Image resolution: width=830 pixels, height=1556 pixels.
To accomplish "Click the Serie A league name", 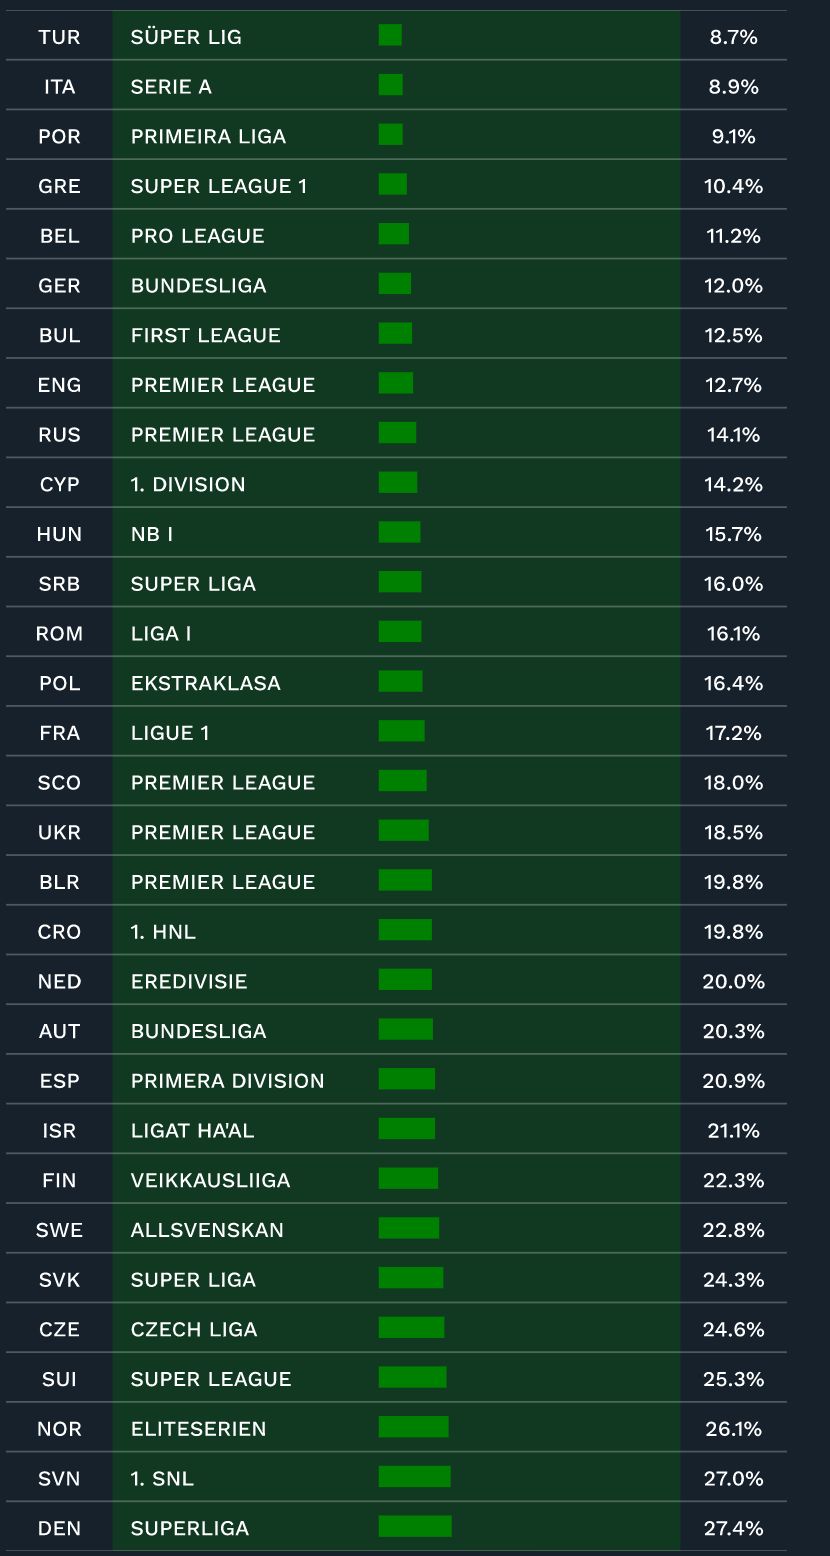I will 171,87.
